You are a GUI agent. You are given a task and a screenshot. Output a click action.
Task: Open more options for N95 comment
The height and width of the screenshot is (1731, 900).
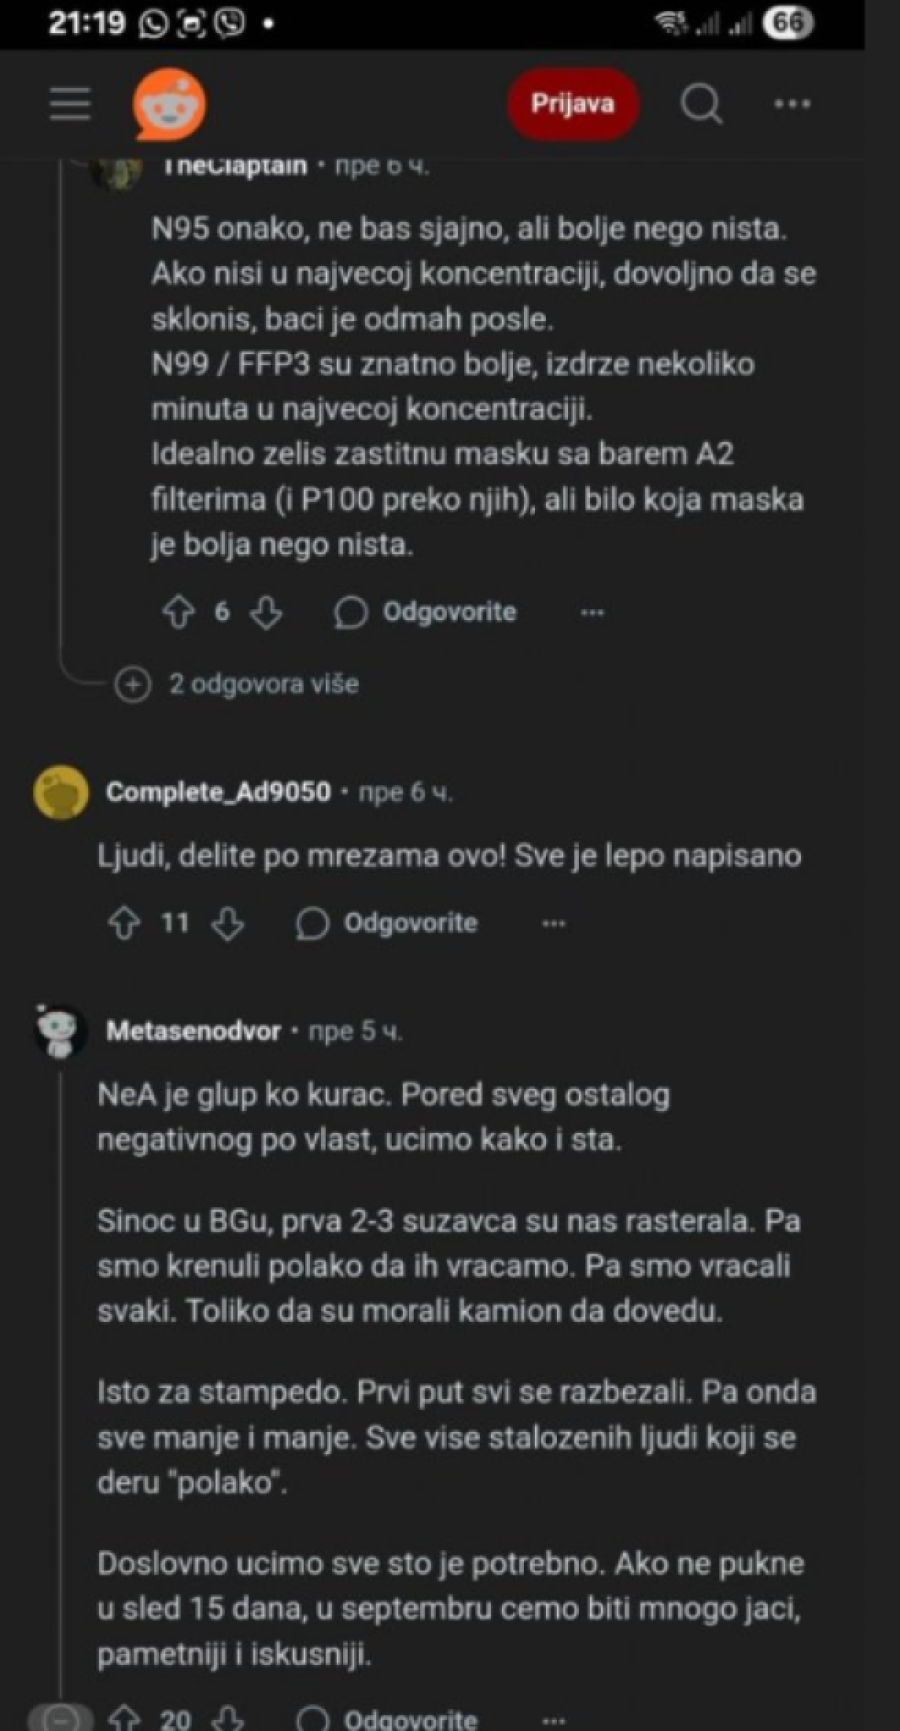[592, 612]
